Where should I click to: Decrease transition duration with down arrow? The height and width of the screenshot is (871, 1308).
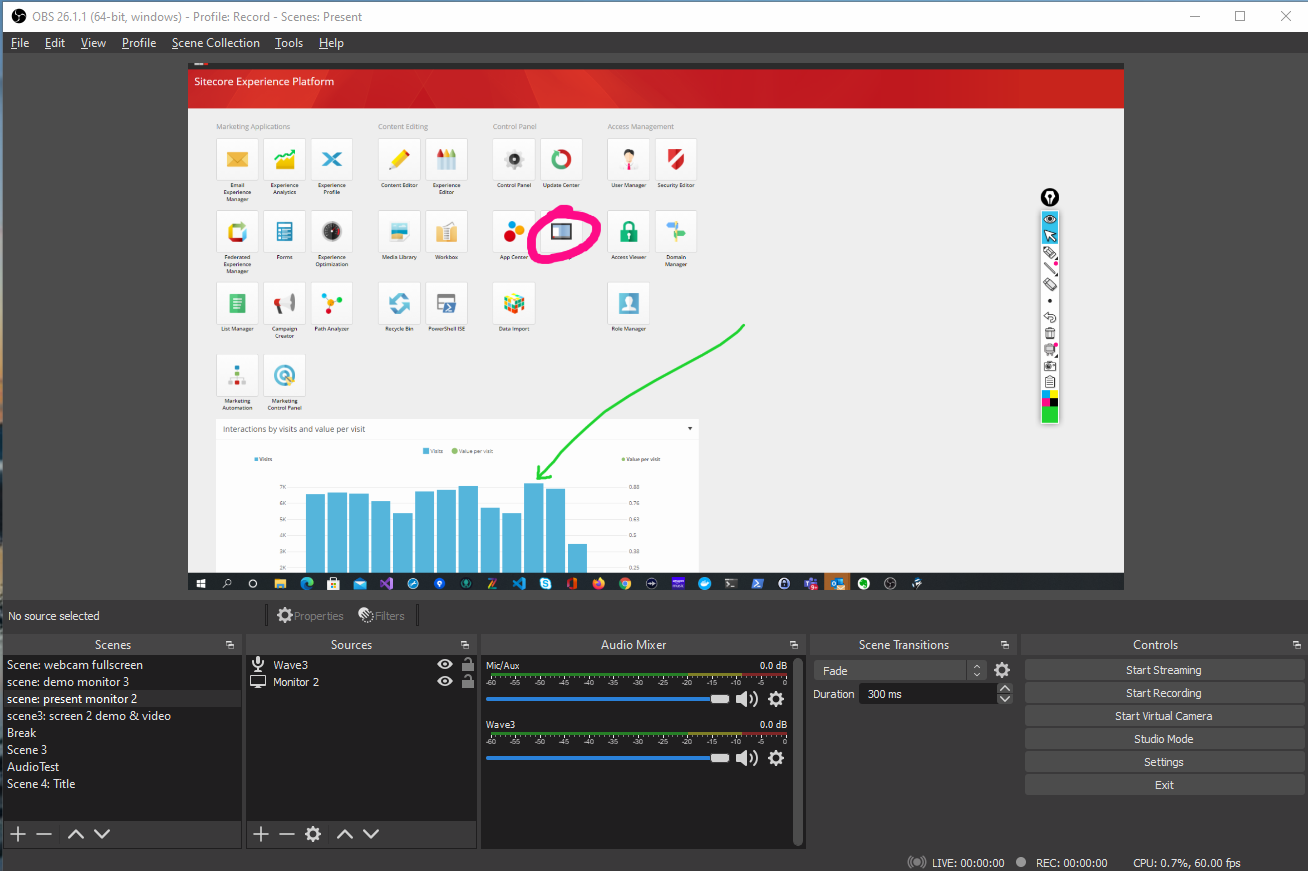[x=1005, y=699]
